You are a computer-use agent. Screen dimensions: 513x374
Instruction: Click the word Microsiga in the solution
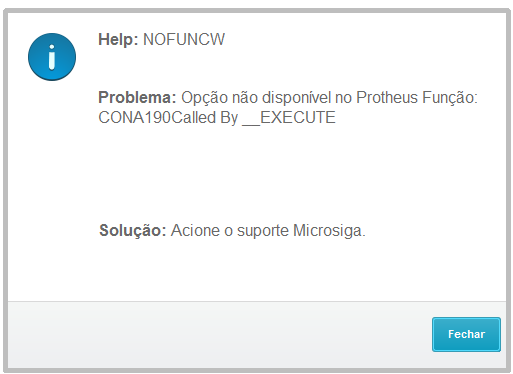pos(328,230)
